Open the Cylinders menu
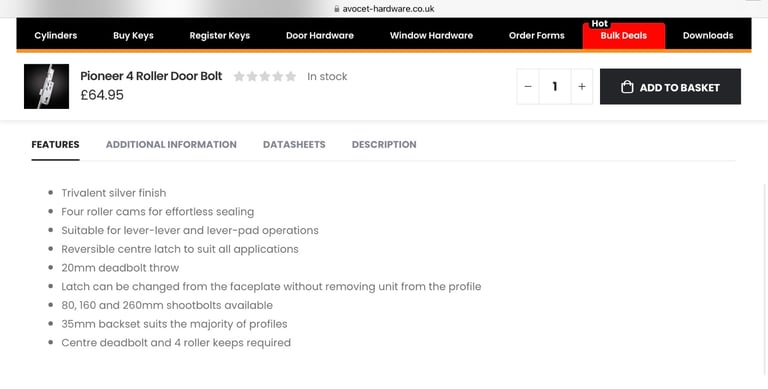Image resolution: width=768 pixels, height=389 pixels. click(x=56, y=35)
